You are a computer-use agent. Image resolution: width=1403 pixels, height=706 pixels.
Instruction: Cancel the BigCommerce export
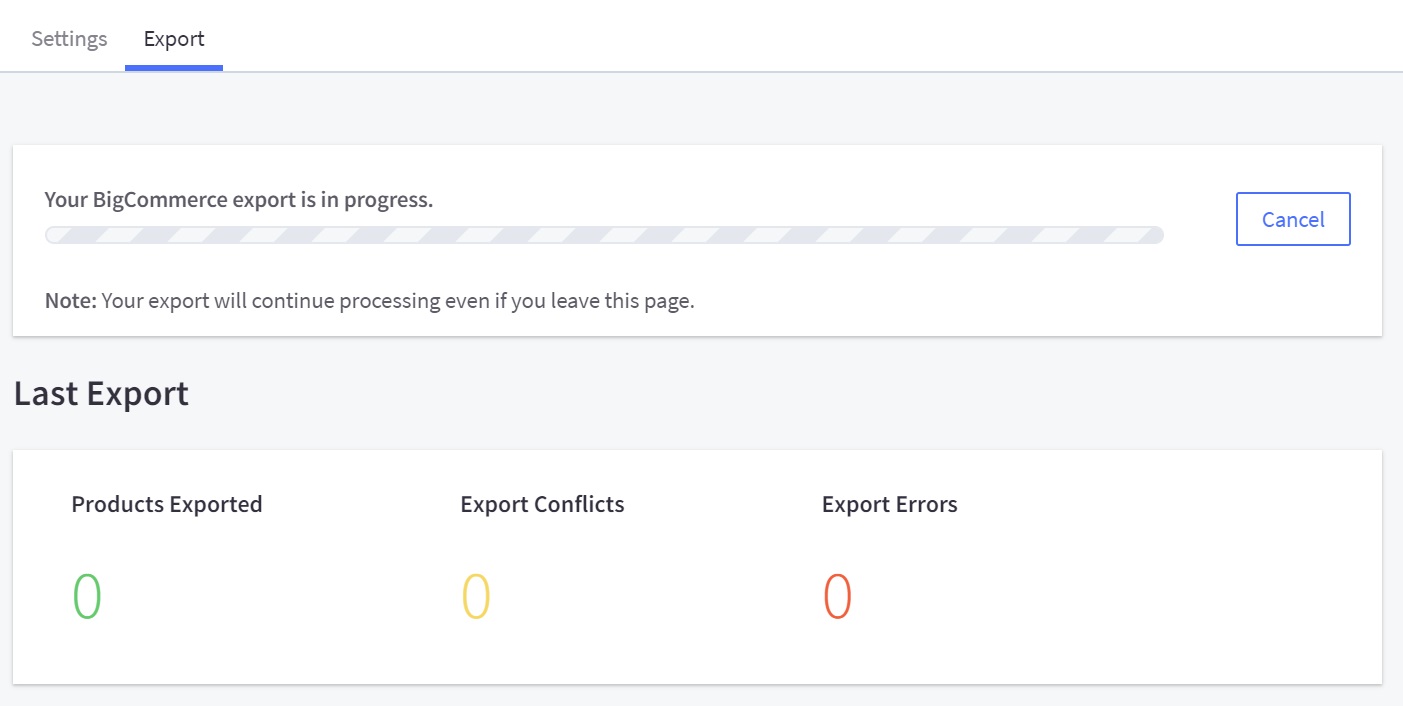(1293, 219)
